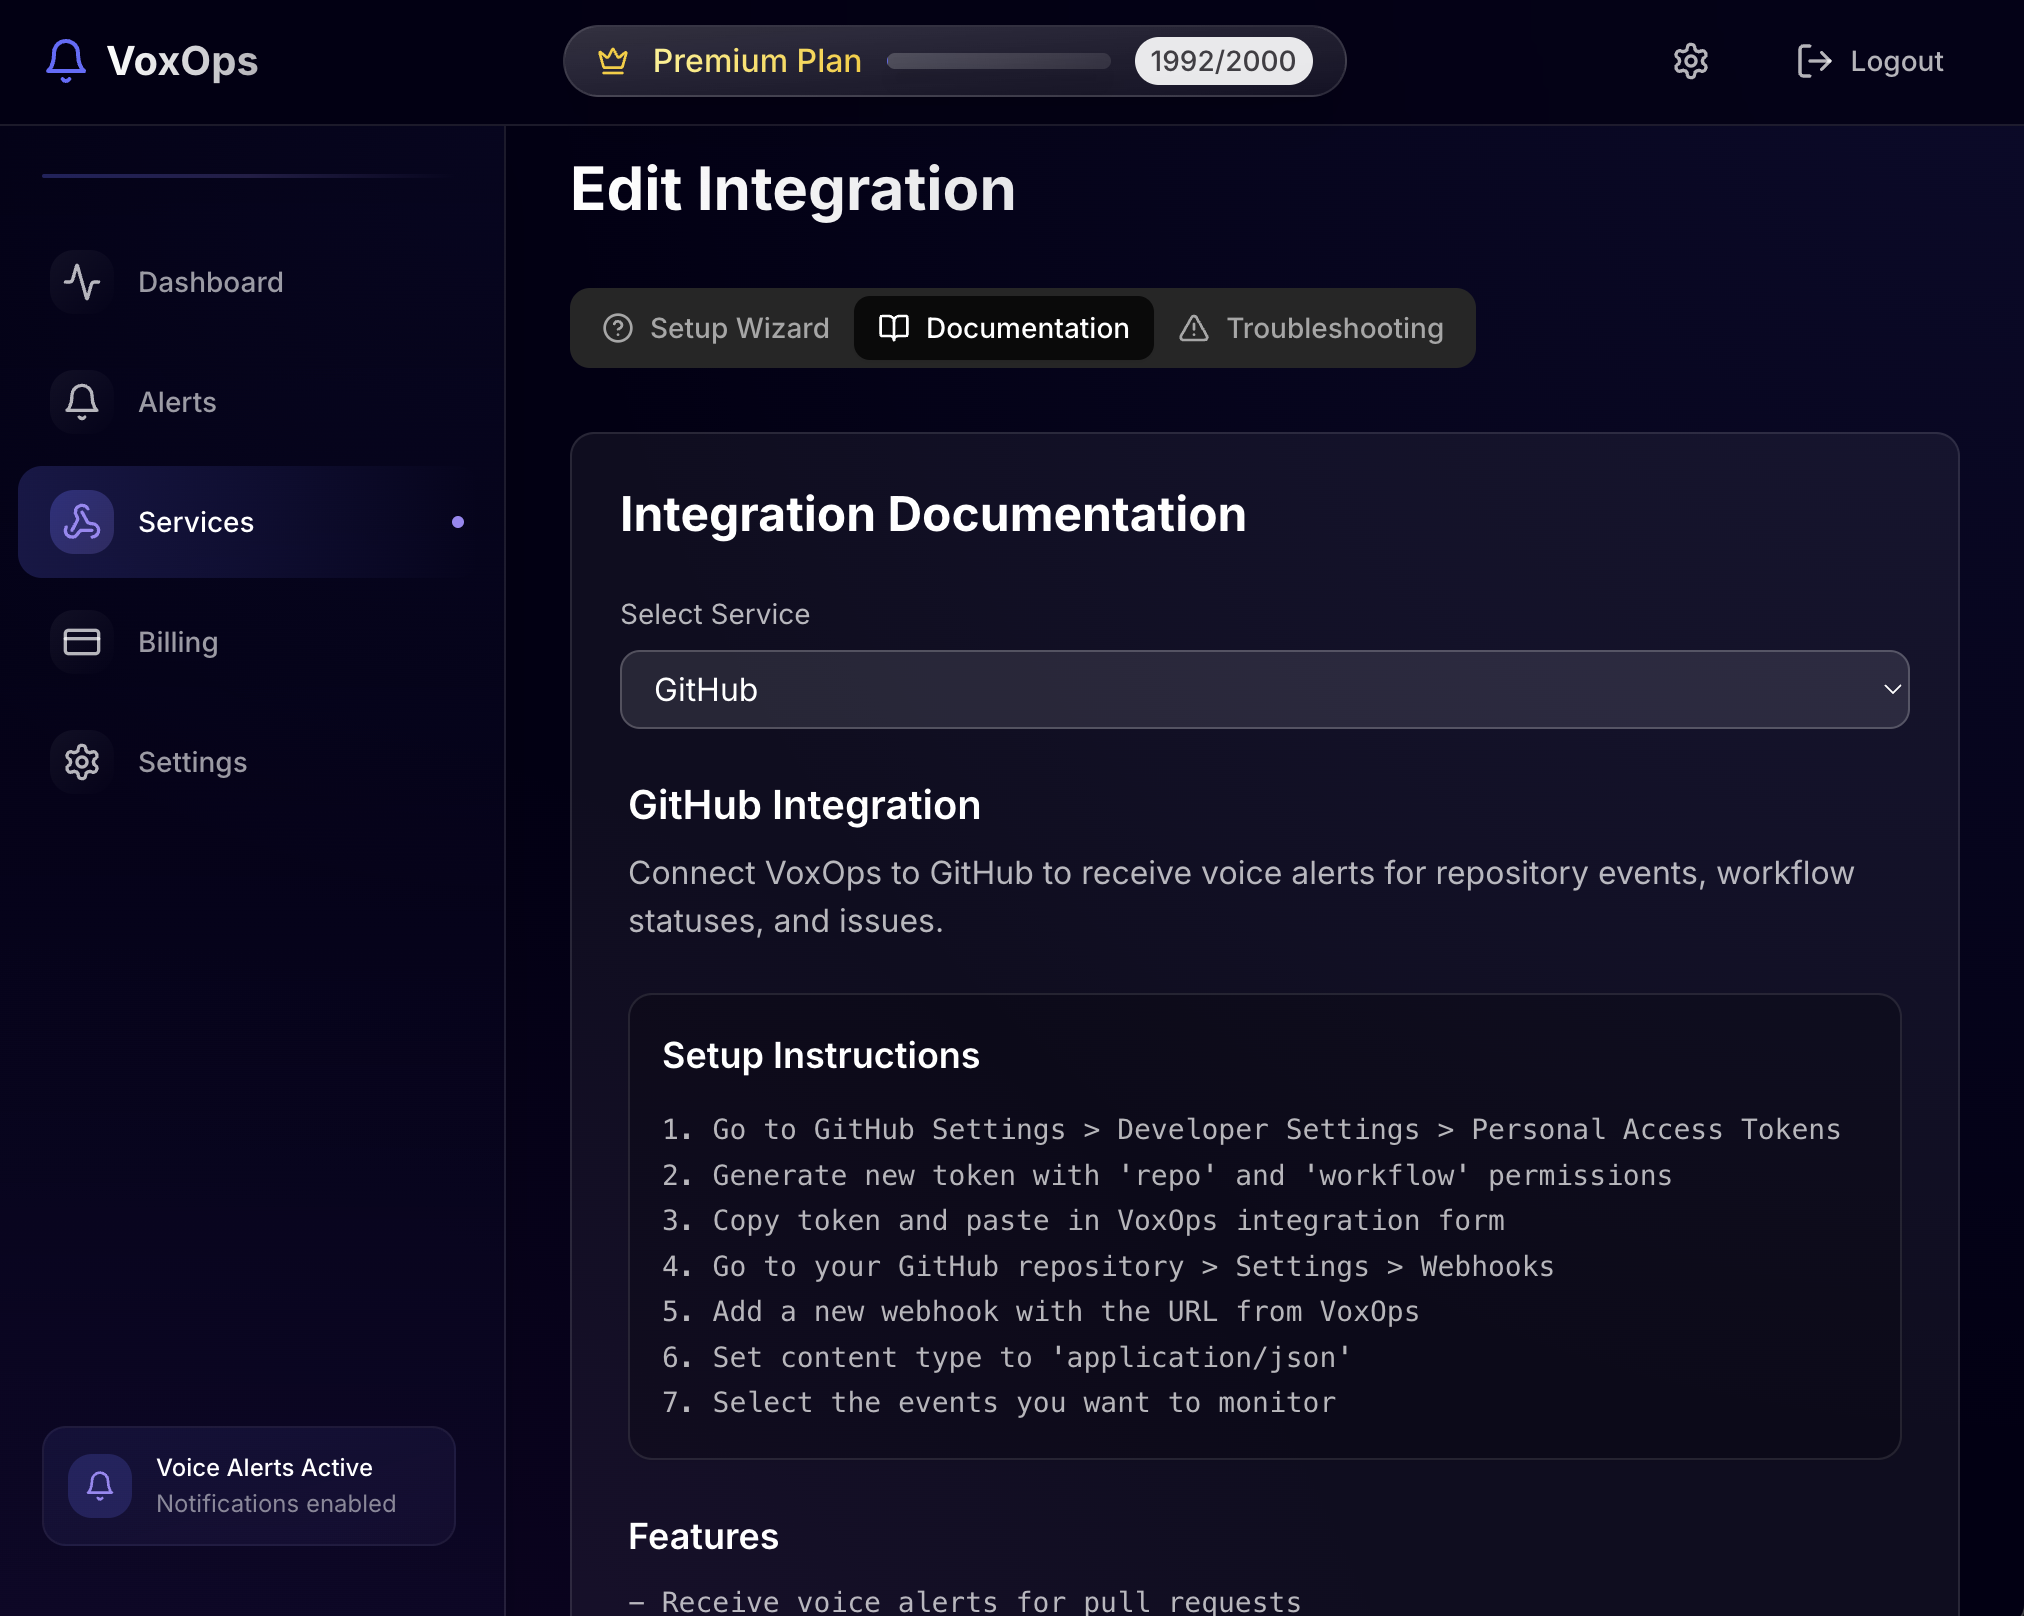Go to the Alerts page link
The width and height of the screenshot is (2024, 1616).
177,402
